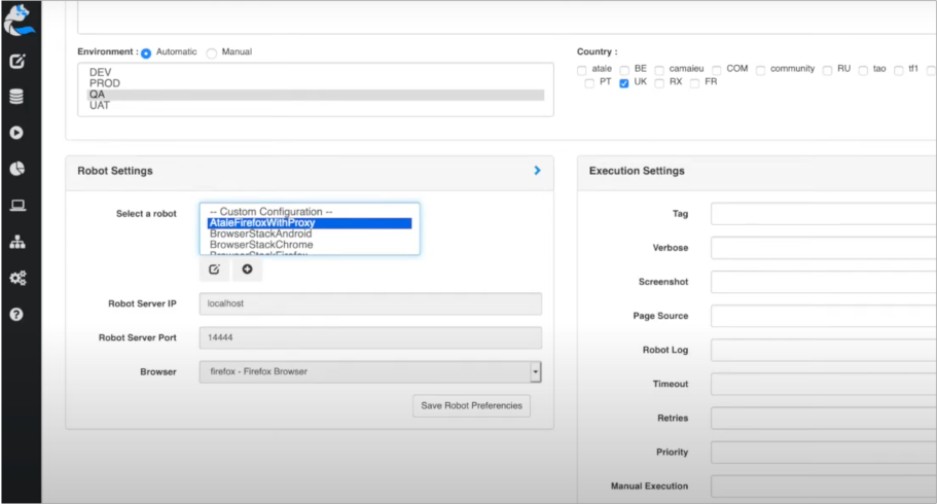Collapse Robot Settings panel chevron
The image size is (937, 504).
tap(537, 170)
